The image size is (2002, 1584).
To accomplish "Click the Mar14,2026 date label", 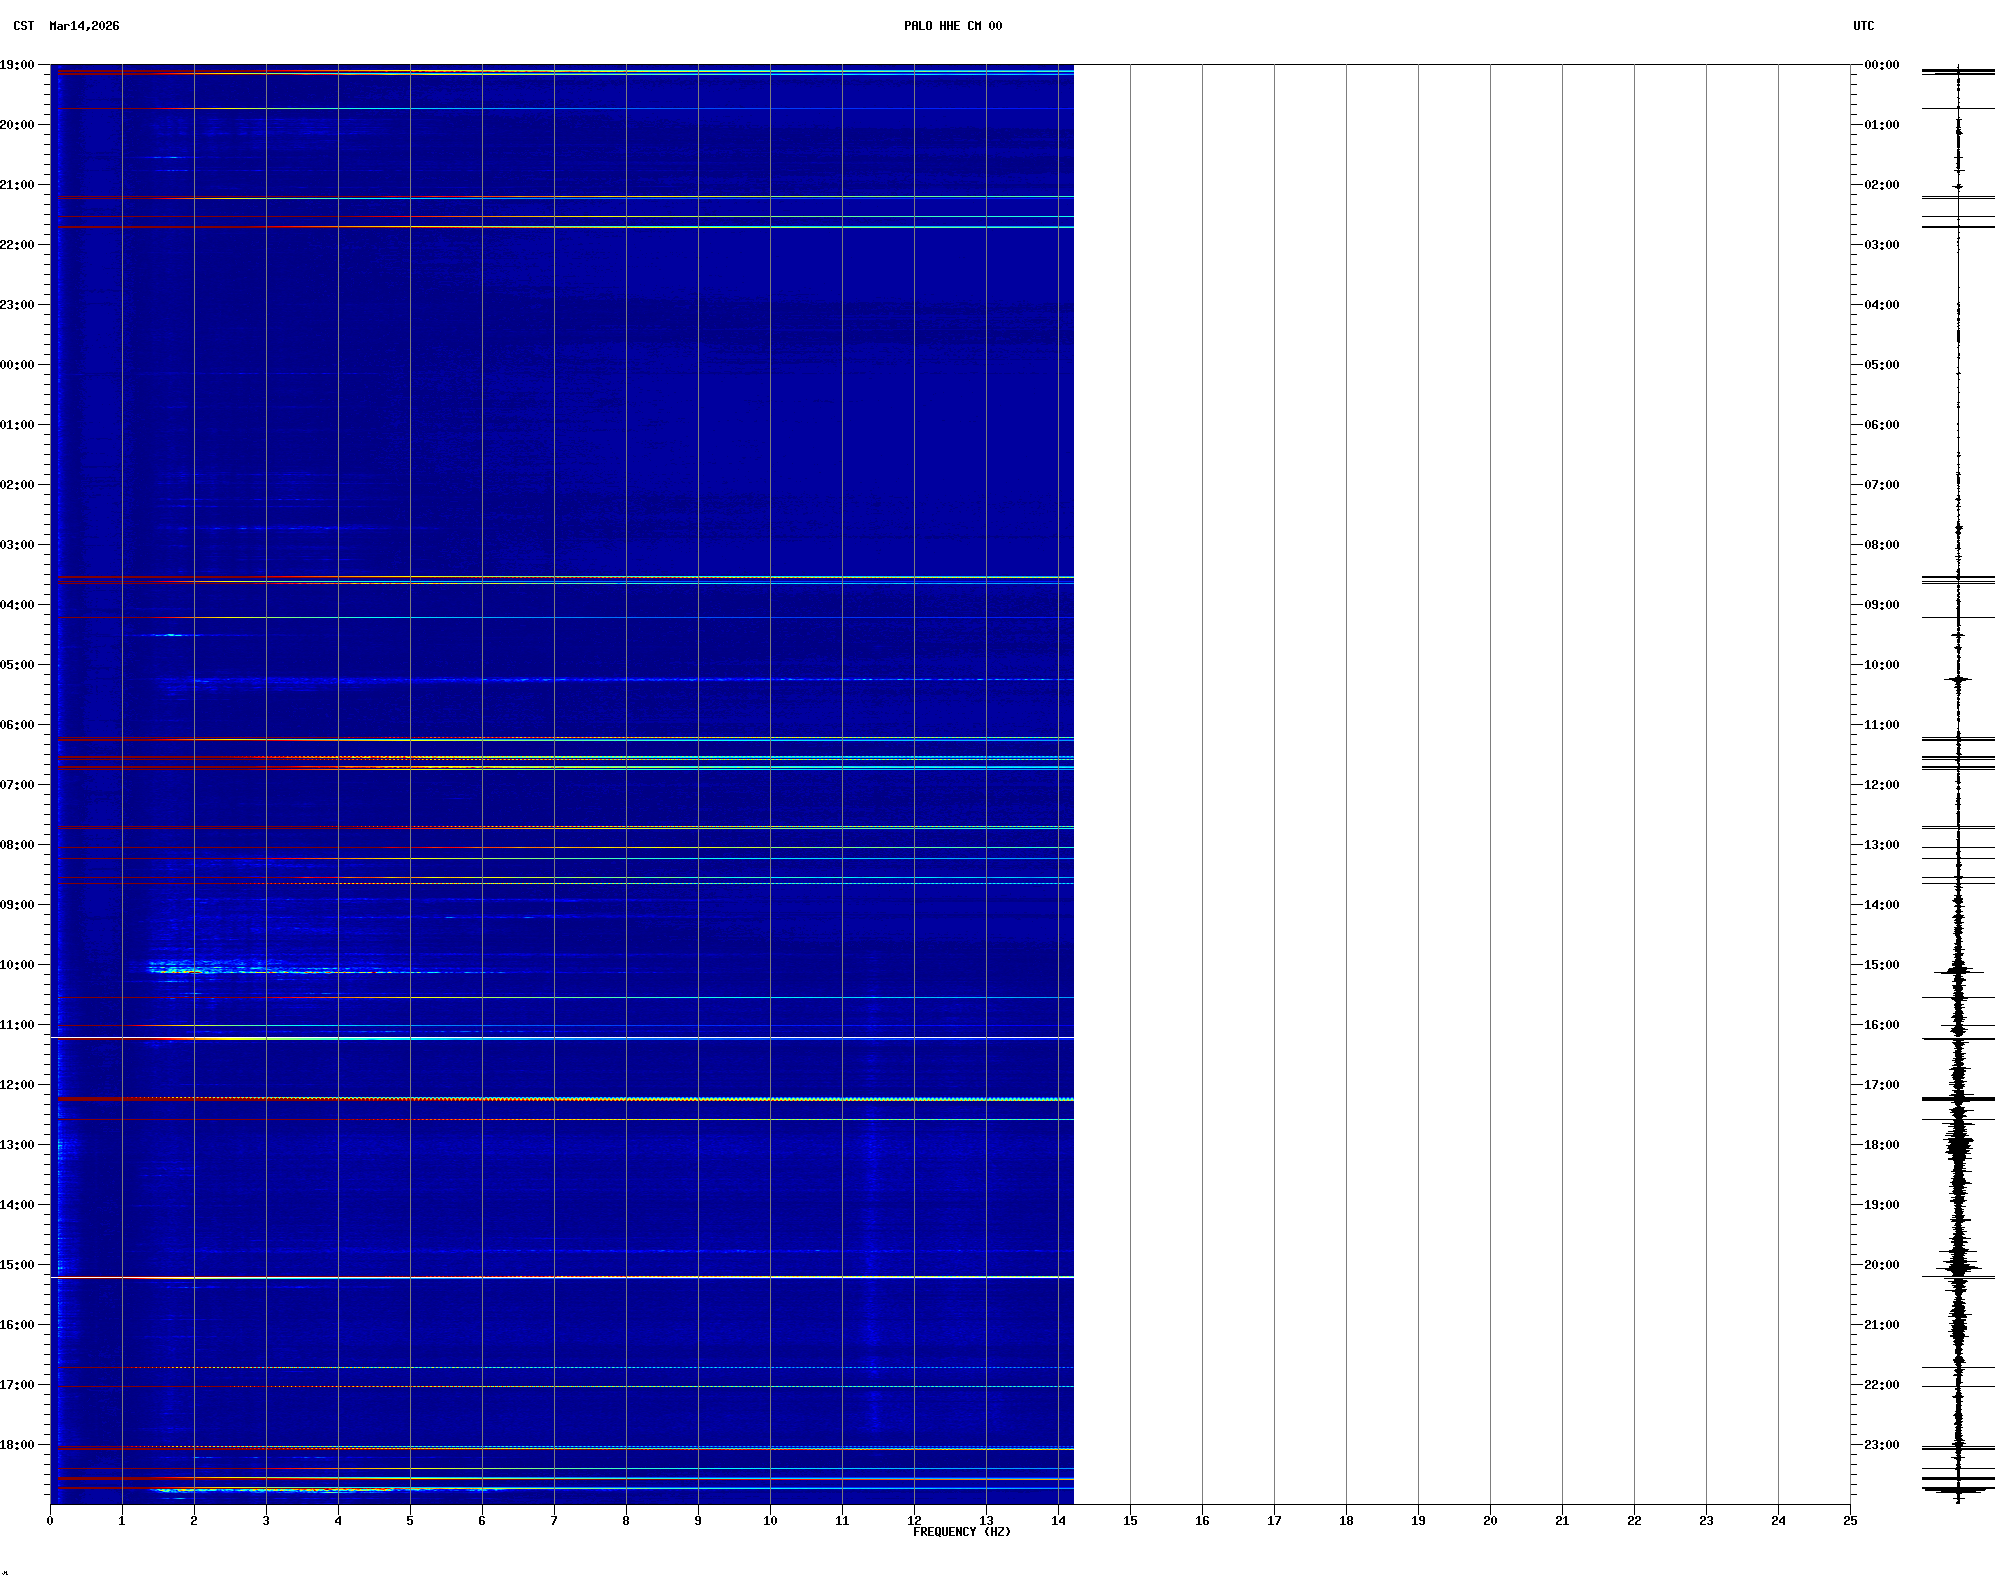I will click(x=84, y=26).
